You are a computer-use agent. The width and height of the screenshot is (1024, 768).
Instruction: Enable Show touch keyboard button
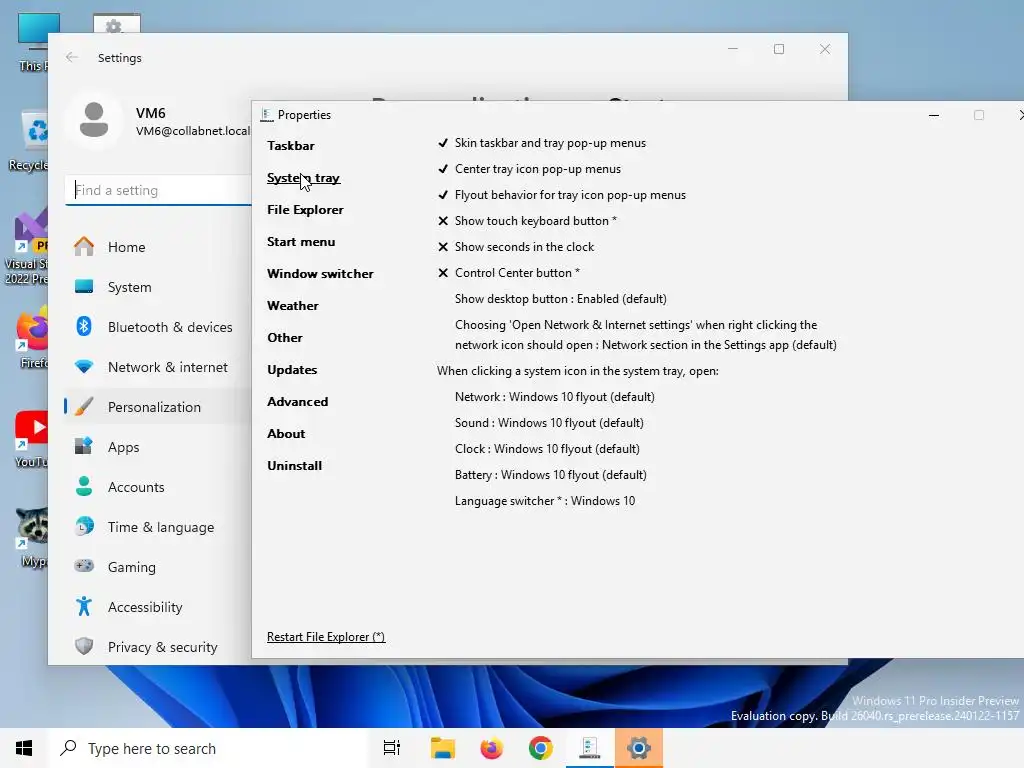tap(527, 221)
